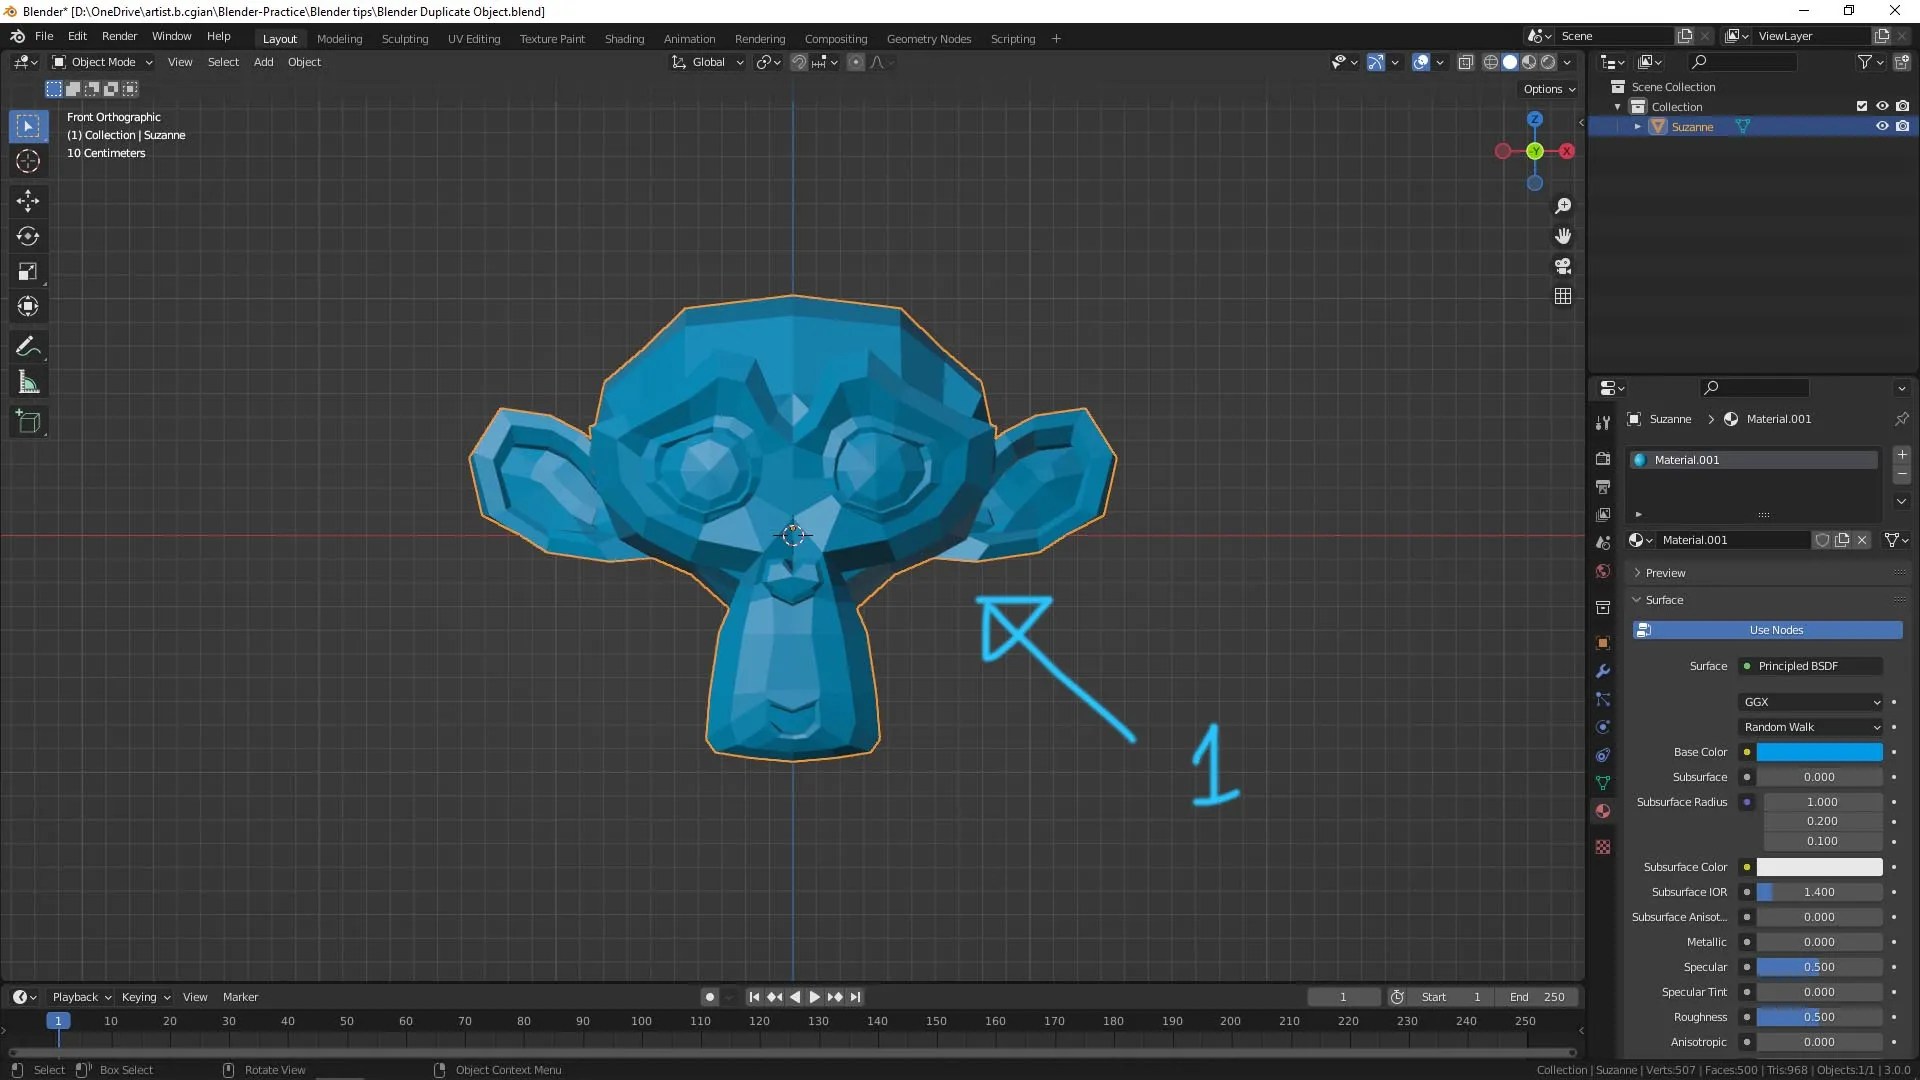Select the Annotate tool
Image resolution: width=1920 pixels, height=1080 pixels.
28,346
